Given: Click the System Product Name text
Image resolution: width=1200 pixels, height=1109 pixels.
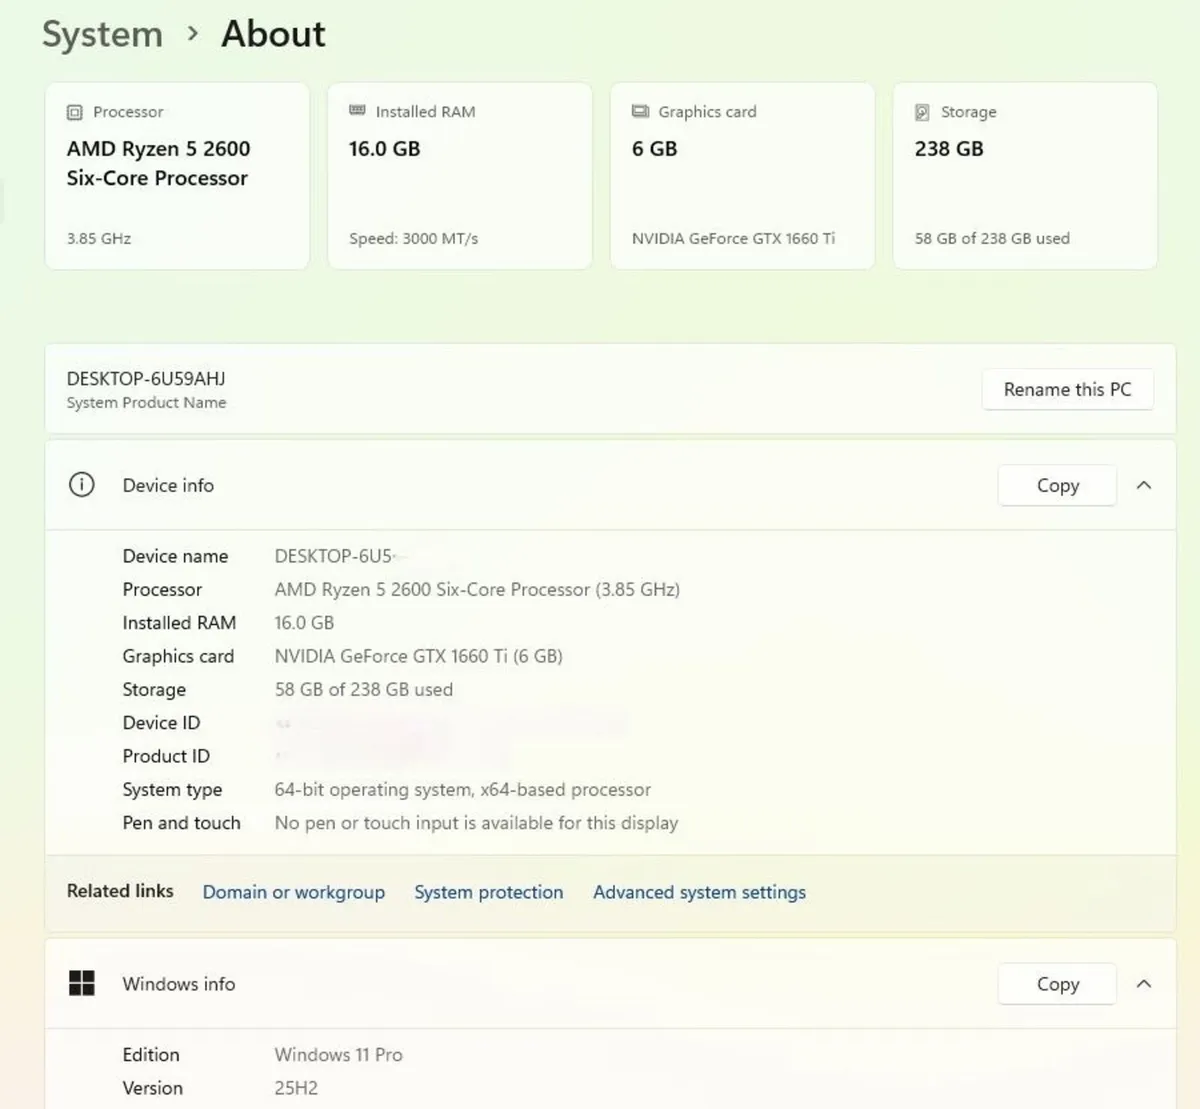Looking at the screenshot, I should coord(146,402).
